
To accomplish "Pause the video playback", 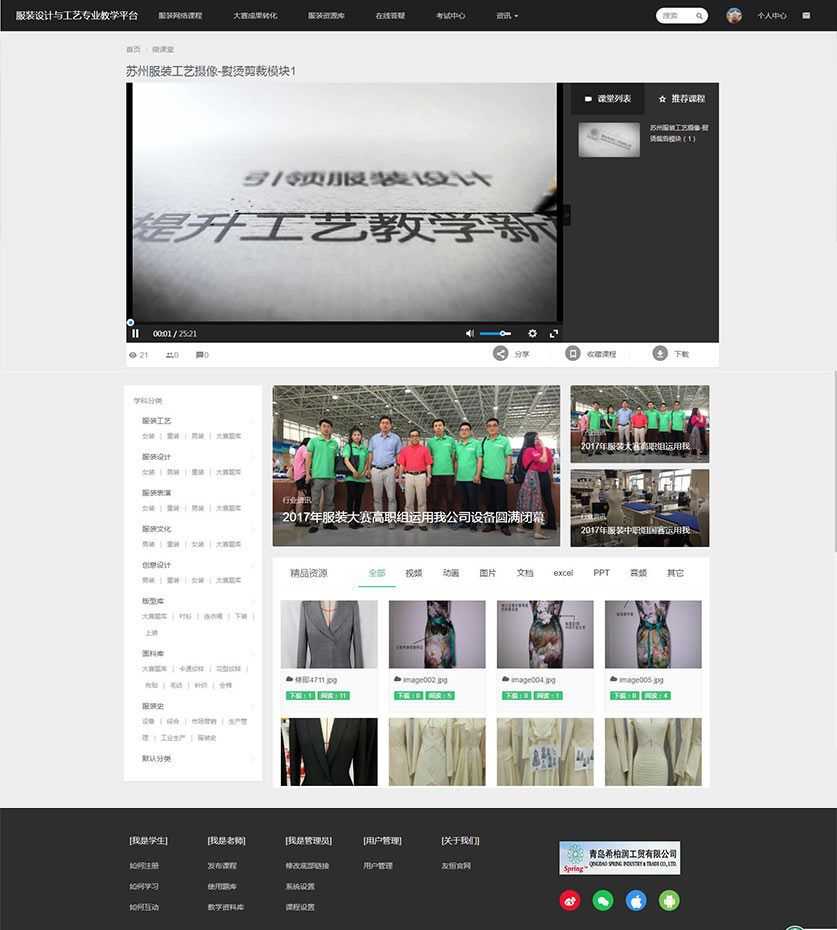I will tap(136, 333).
